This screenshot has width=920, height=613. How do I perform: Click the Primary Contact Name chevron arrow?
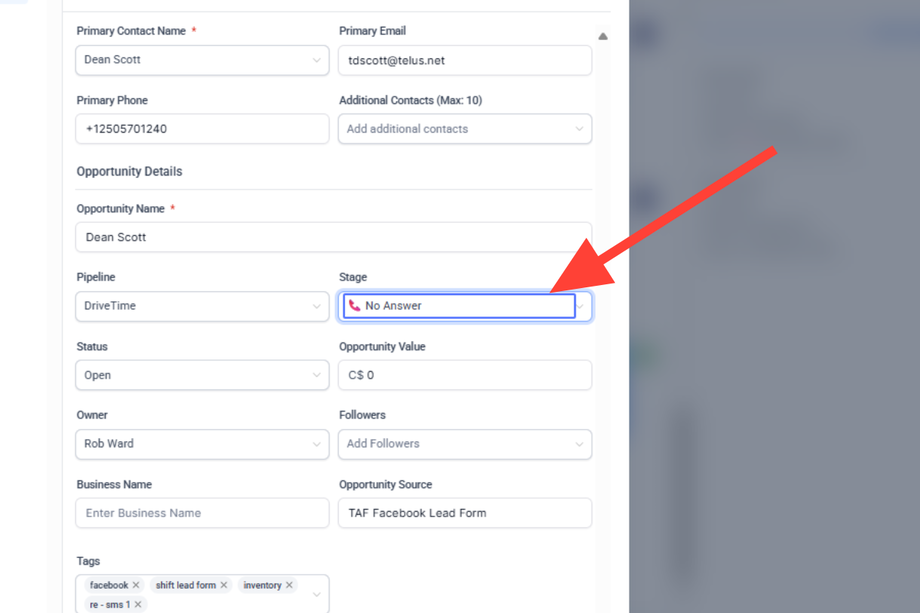(x=316, y=60)
